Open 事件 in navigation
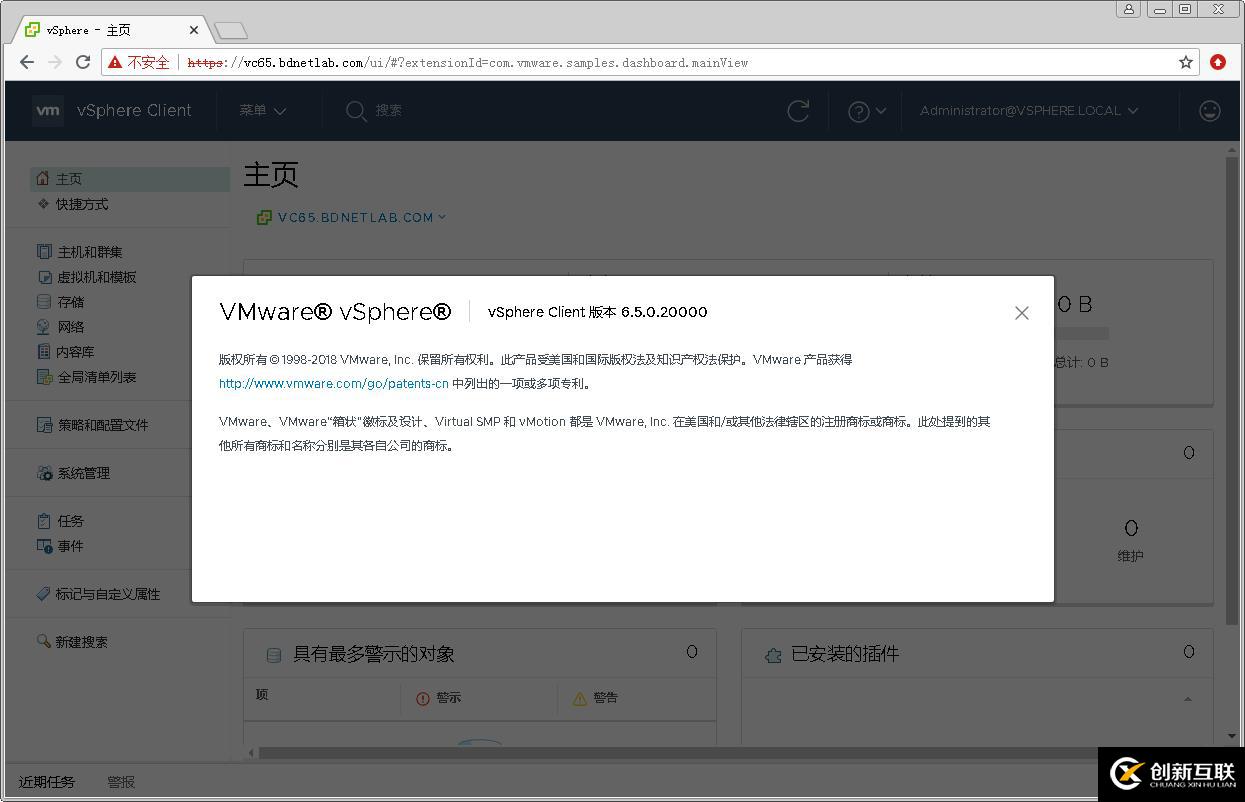Image resolution: width=1245 pixels, height=802 pixels. (x=70, y=546)
